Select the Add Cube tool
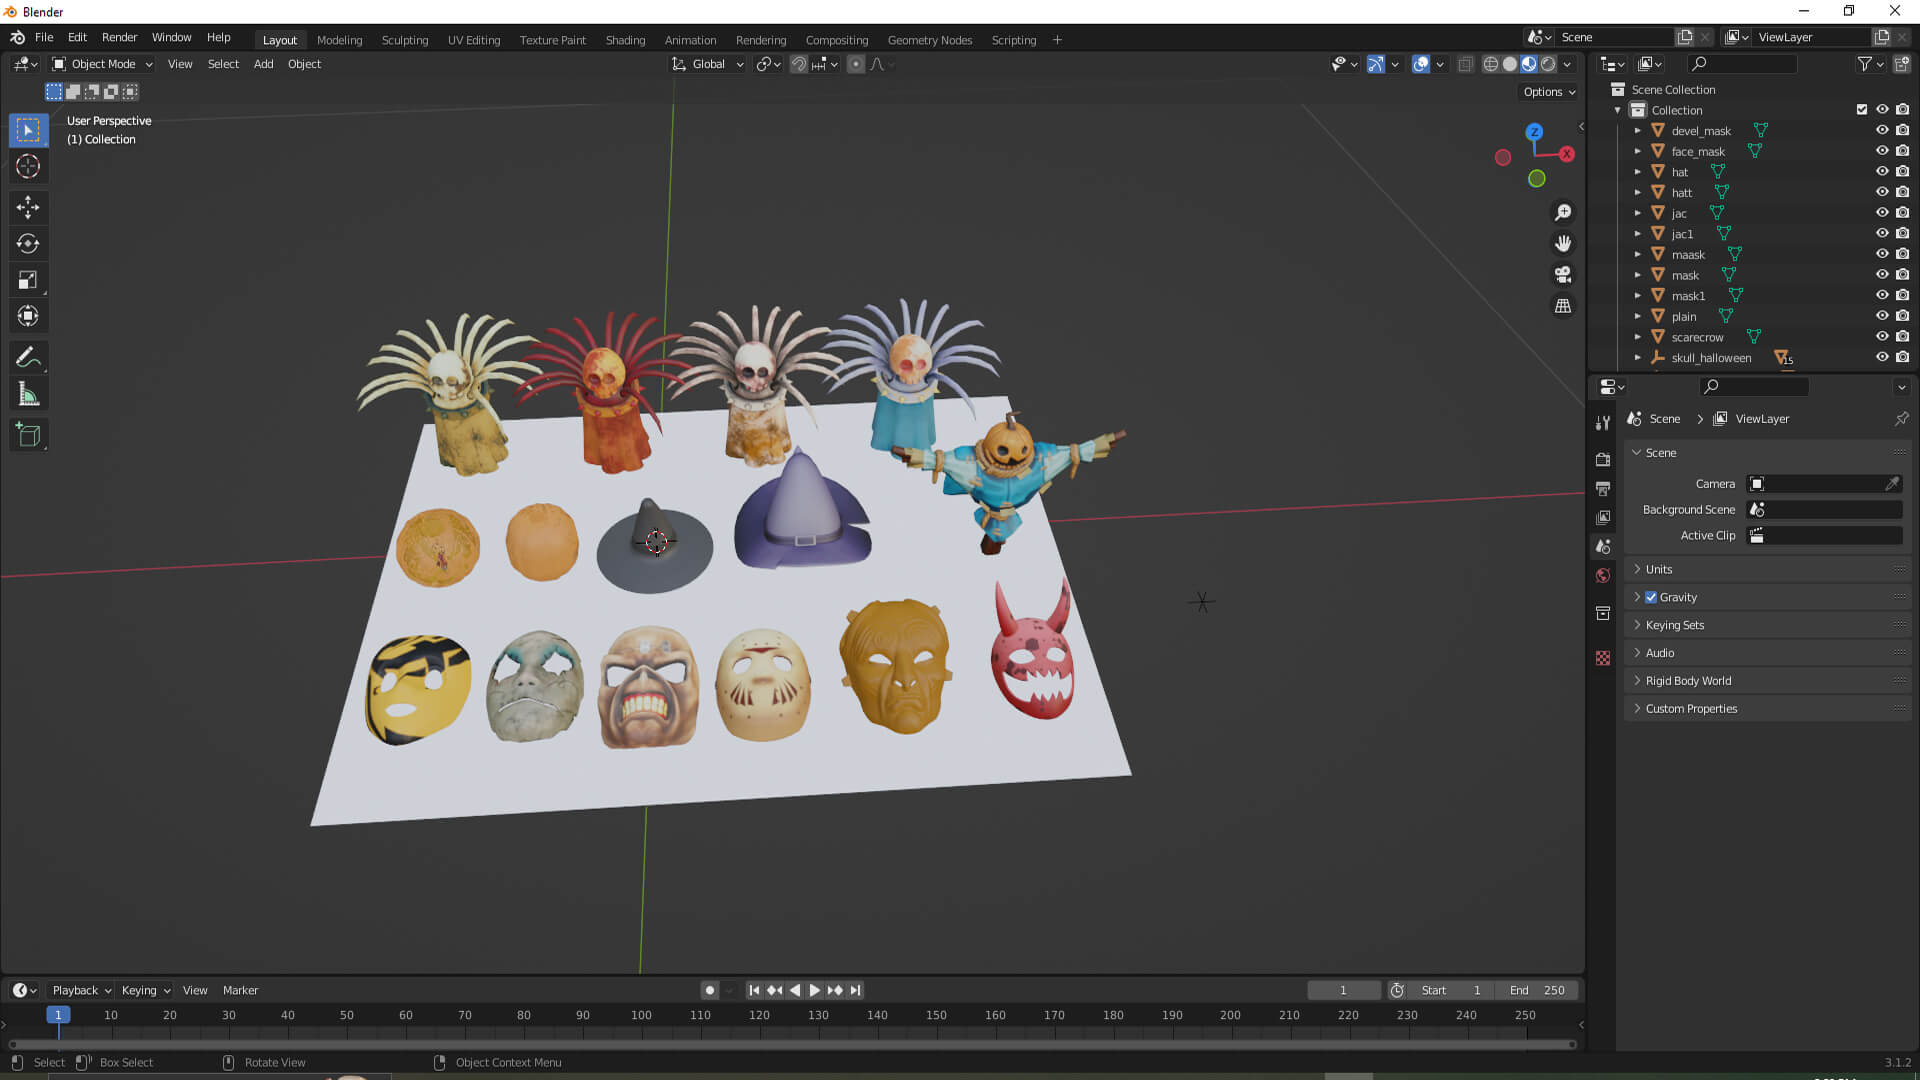 pos(28,435)
